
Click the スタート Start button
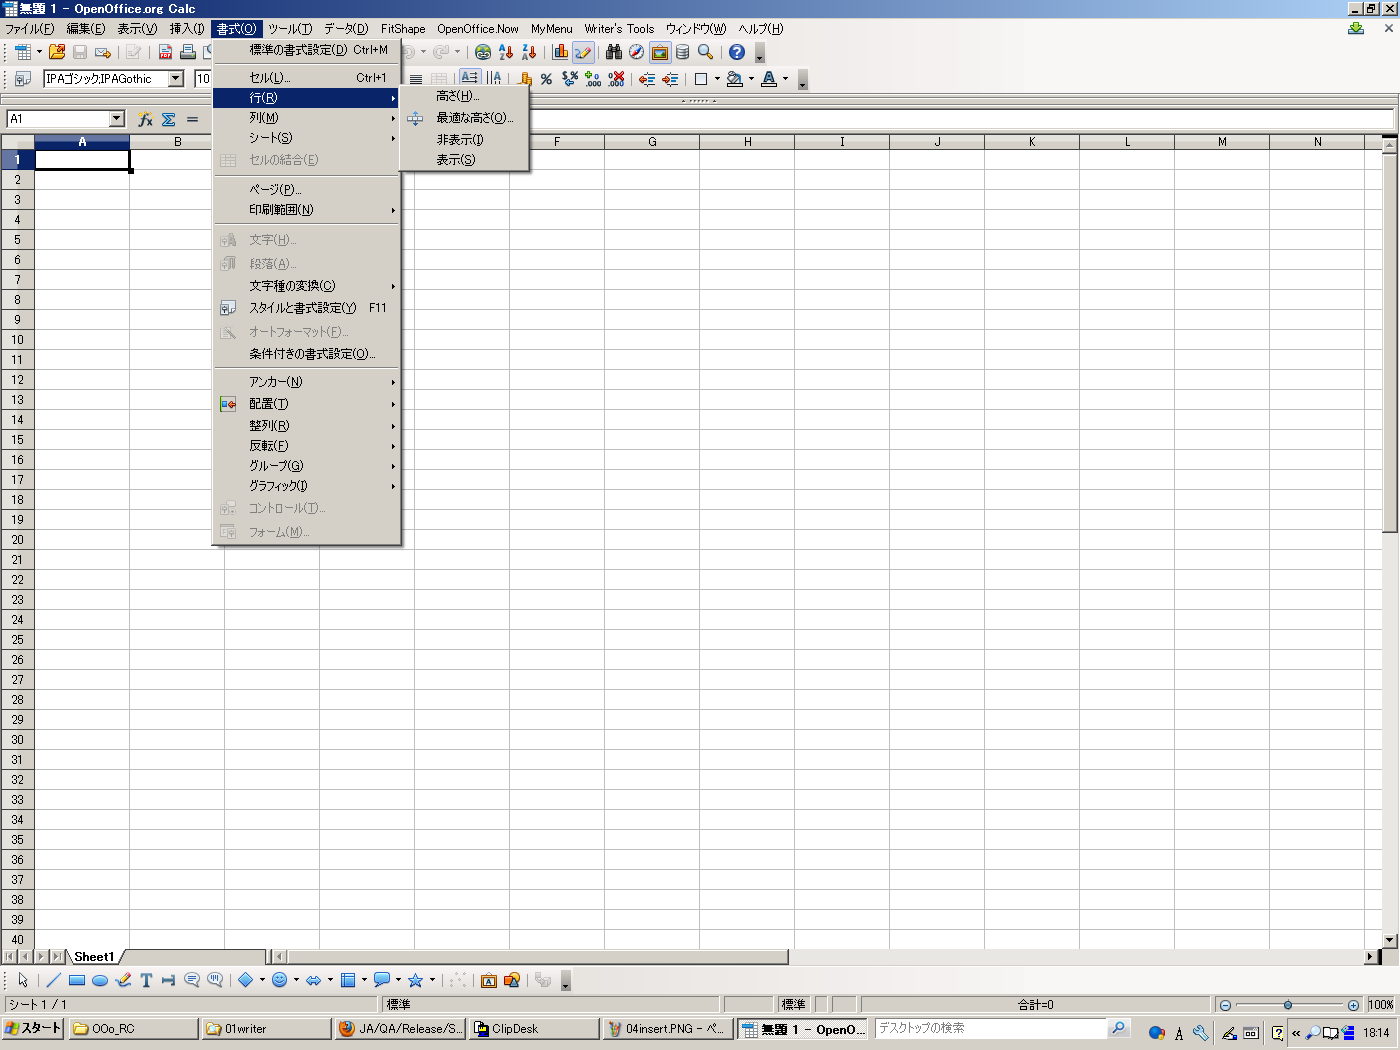click(33, 1028)
